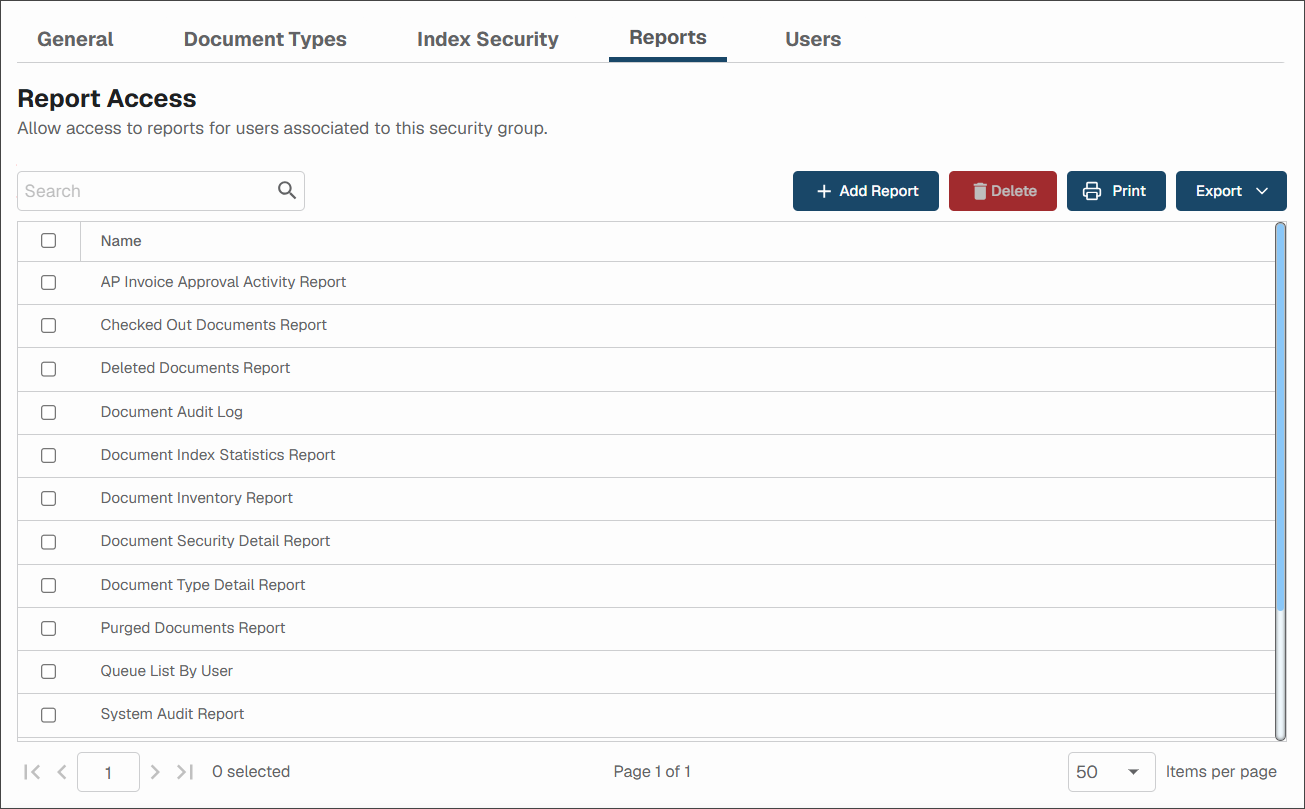Image resolution: width=1305 pixels, height=809 pixels.
Task: Switch to the Index Security tab
Action: tap(488, 39)
